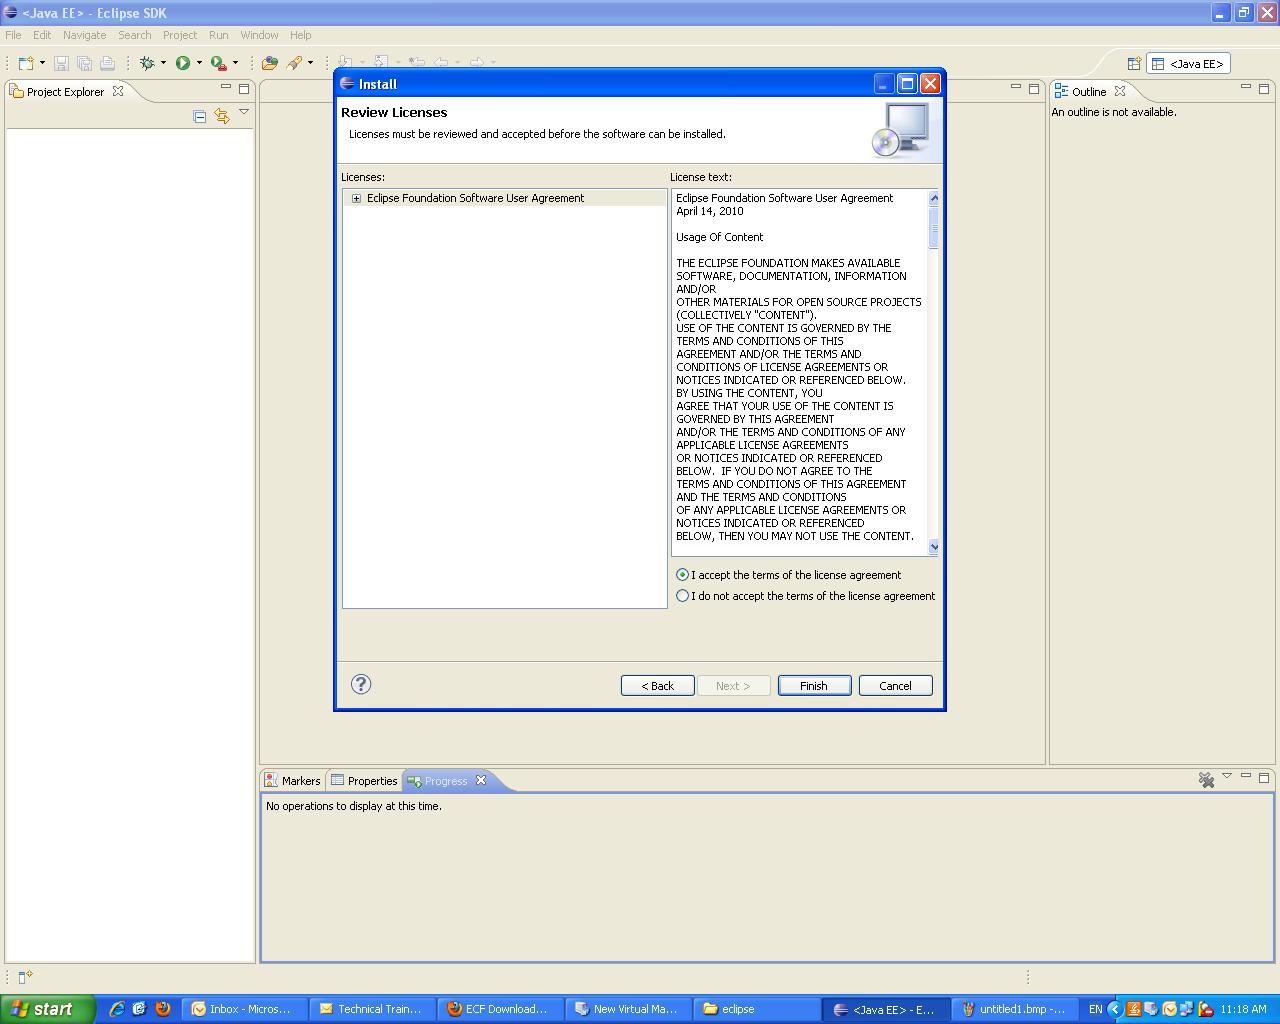Minimize the Progress view panel
Image resolution: width=1280 pixels, height=1024 pixels.
pyautogui.click(x=1246, y=776)
